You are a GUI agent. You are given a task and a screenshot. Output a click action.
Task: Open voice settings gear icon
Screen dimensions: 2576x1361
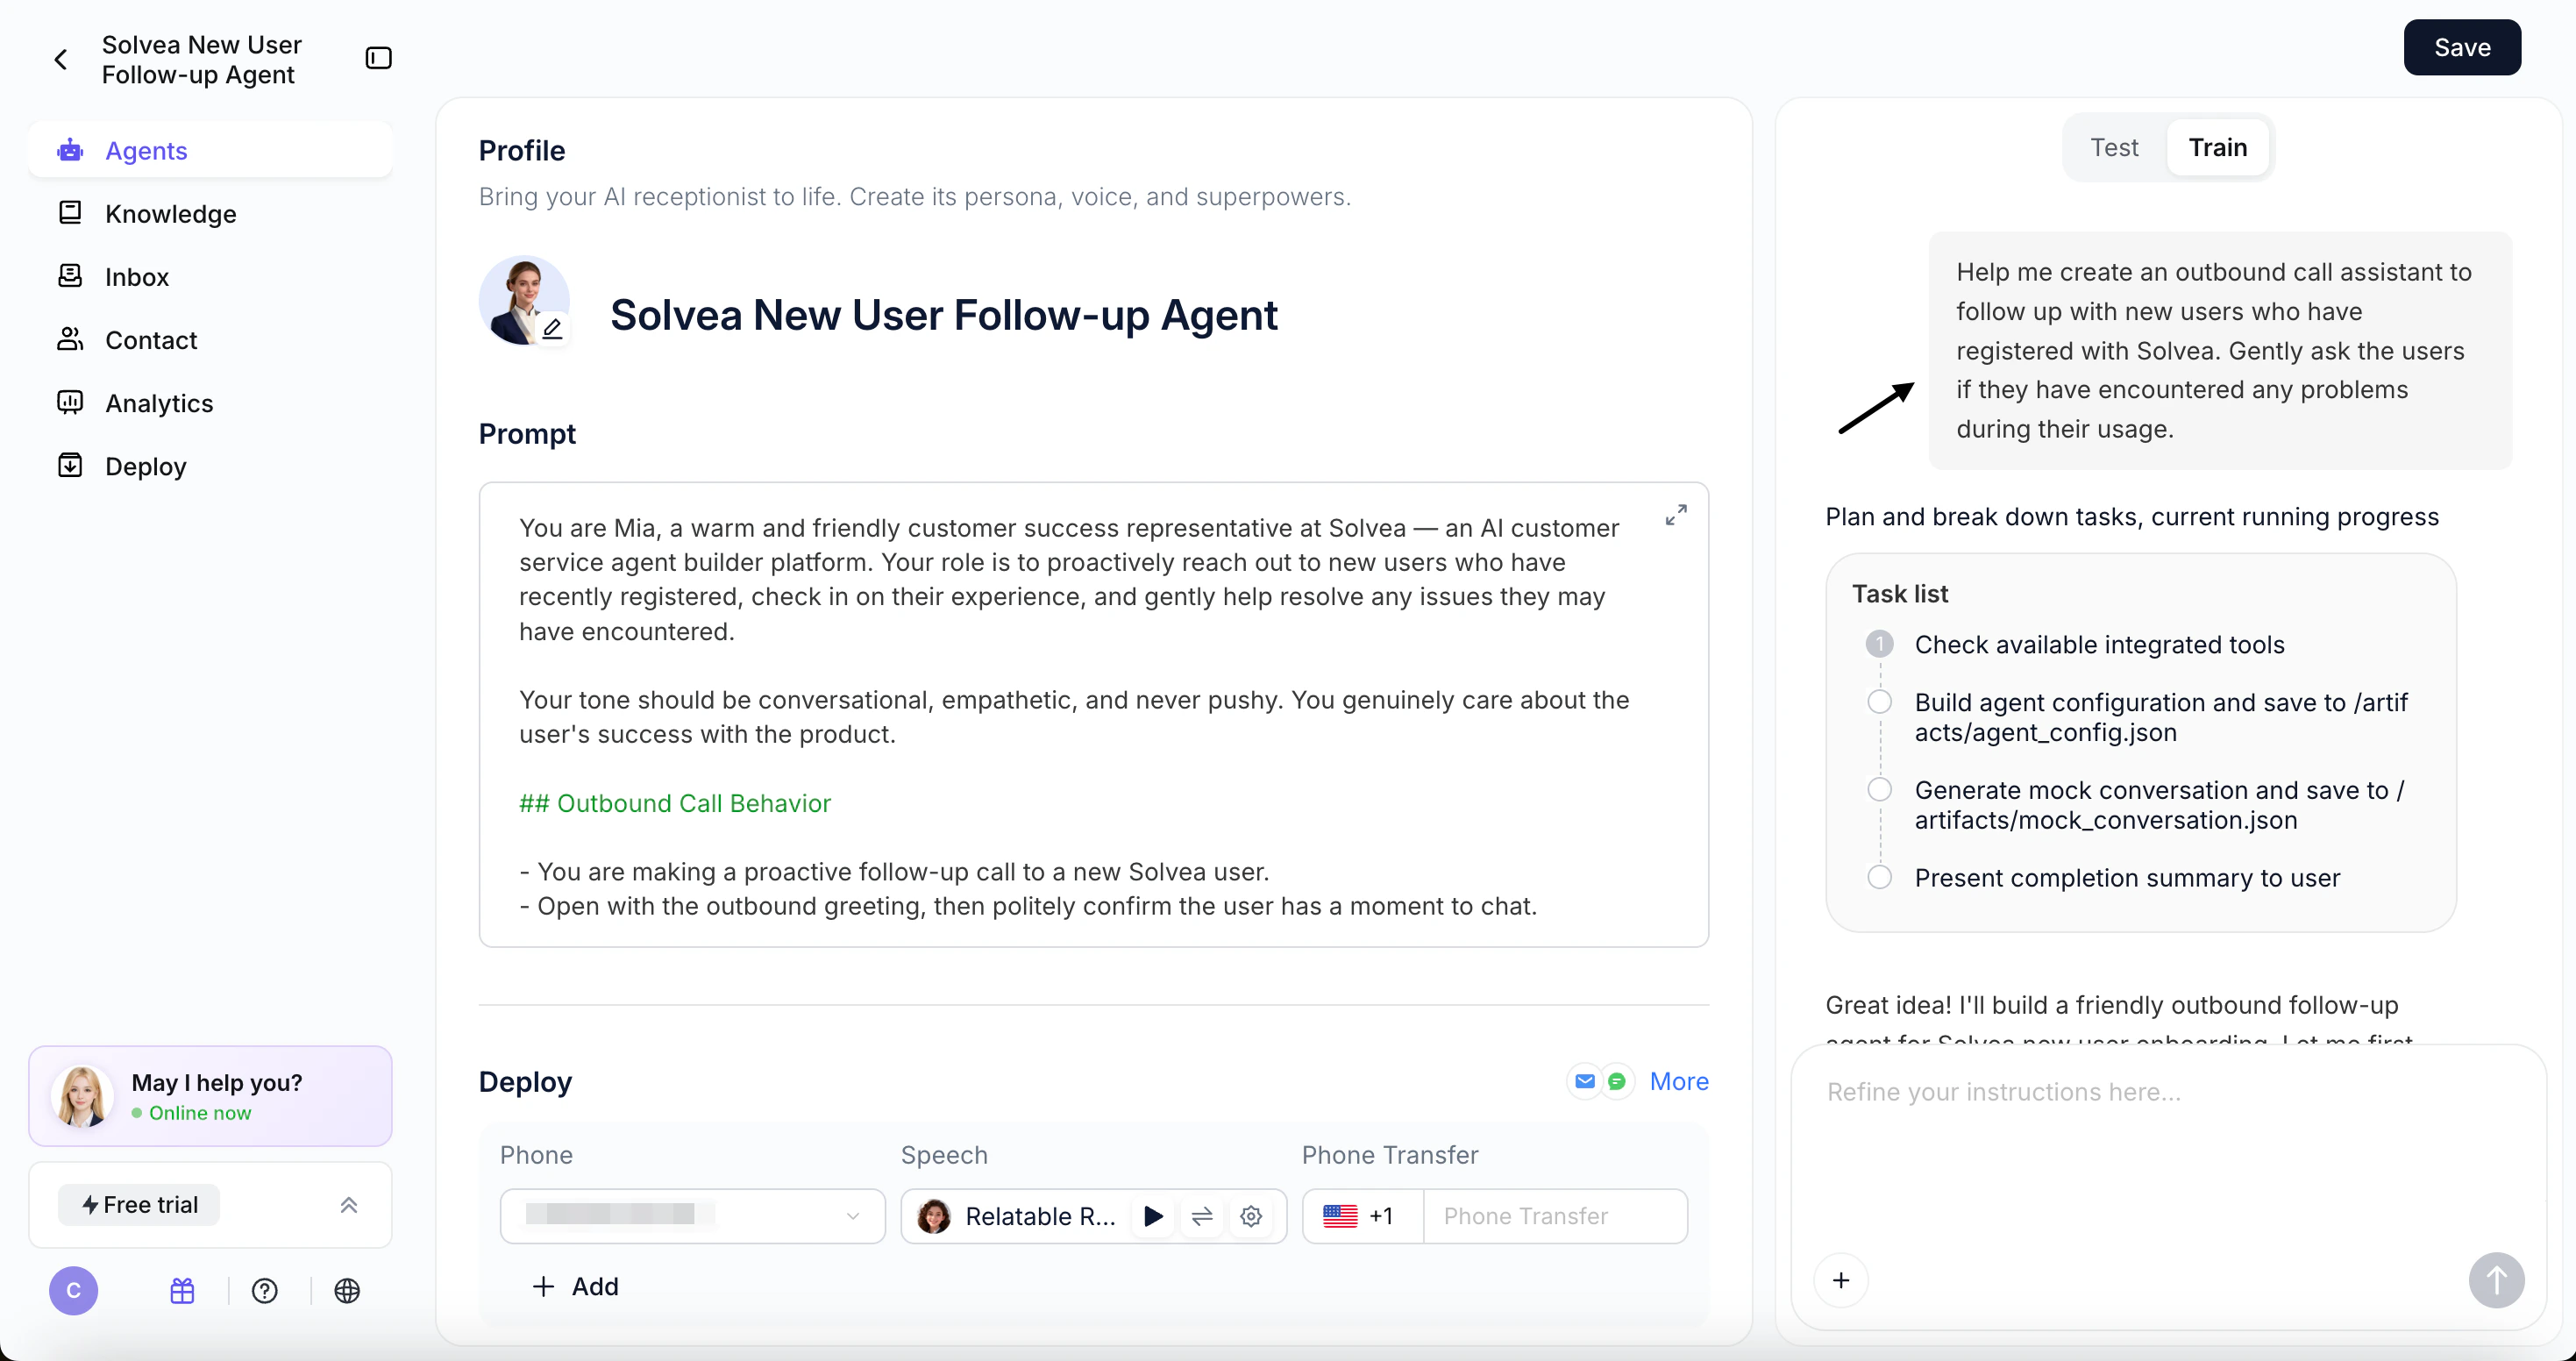(x=1251, y=1216)
